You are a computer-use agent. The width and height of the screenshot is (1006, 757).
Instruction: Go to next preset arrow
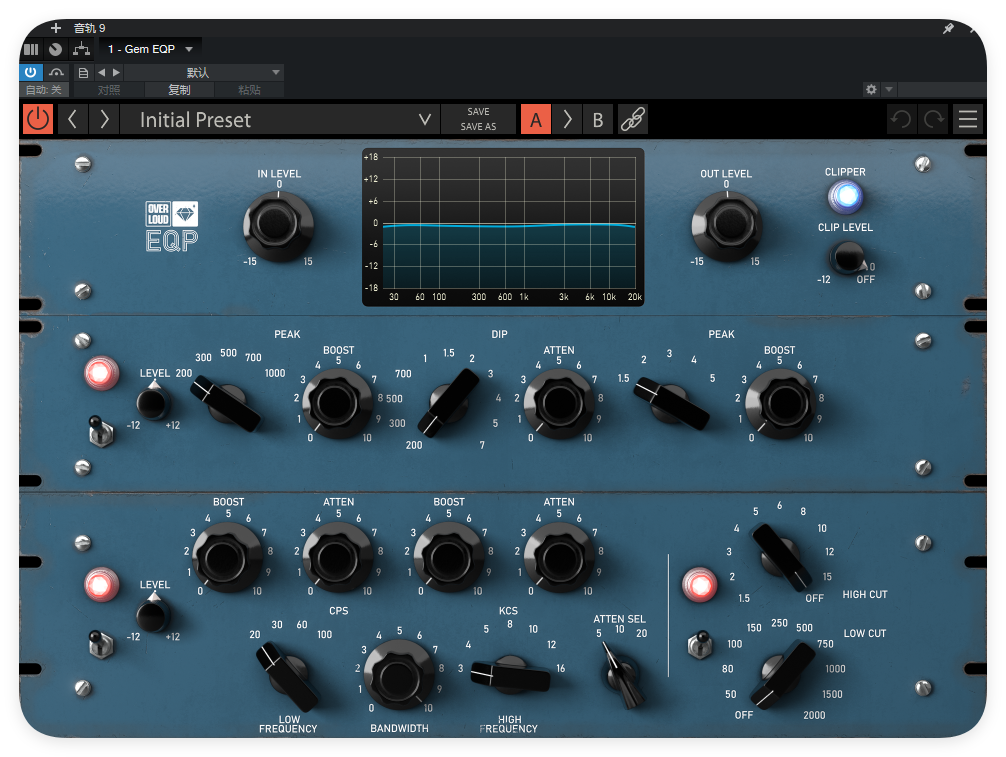point(104,119)
